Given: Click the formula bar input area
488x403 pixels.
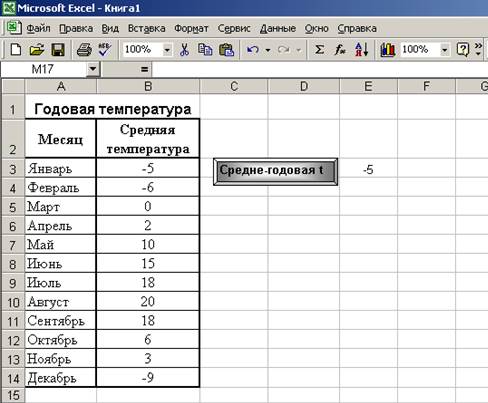Looking at the screenshot, I should tap(320, 69).
